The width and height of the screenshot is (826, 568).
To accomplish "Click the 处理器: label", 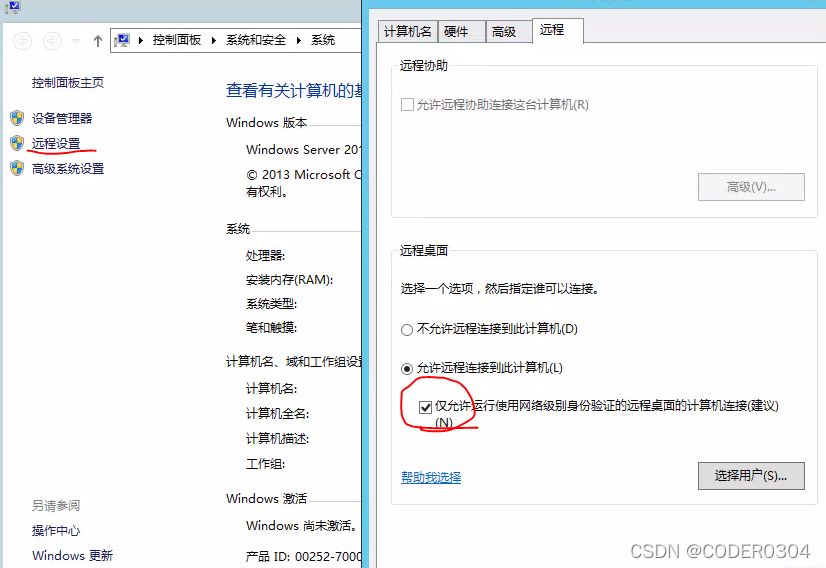I will point(265,256).
